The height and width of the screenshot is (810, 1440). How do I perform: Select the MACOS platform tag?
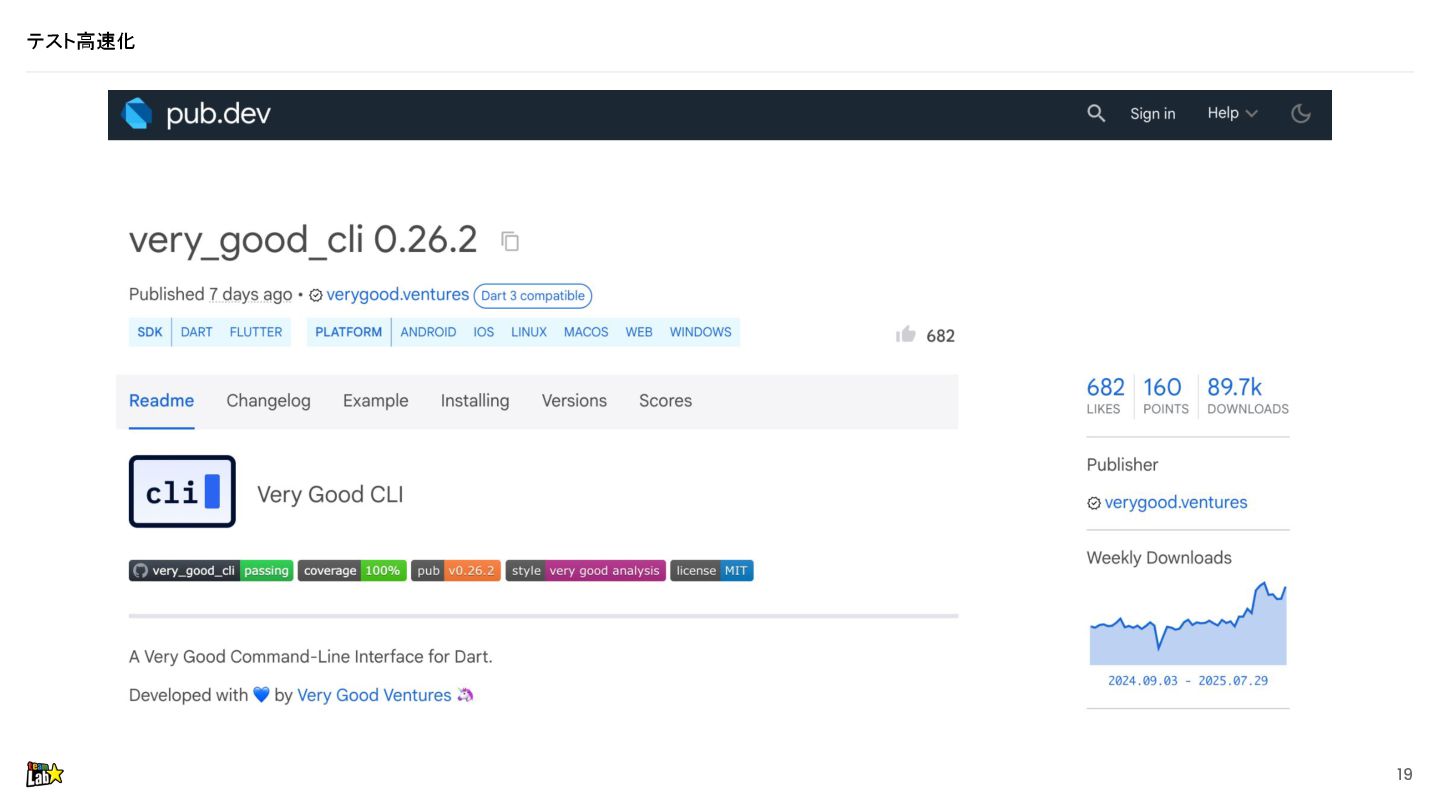(586, 332)
